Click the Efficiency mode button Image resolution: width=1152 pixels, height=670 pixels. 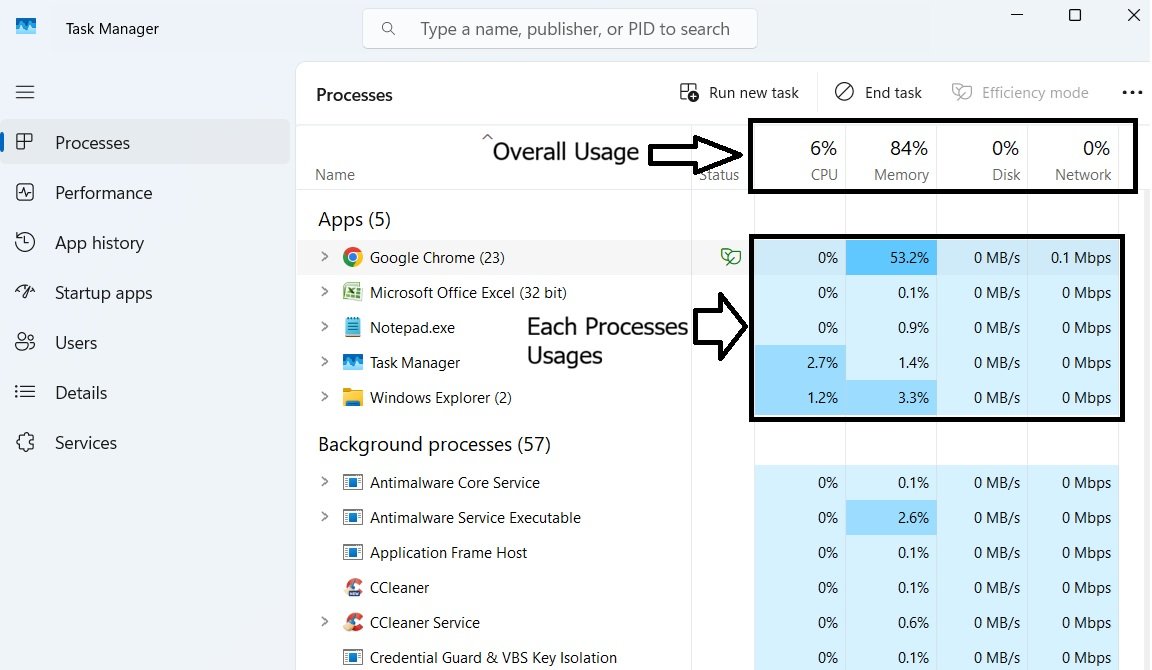click(x=1020, y=93)
